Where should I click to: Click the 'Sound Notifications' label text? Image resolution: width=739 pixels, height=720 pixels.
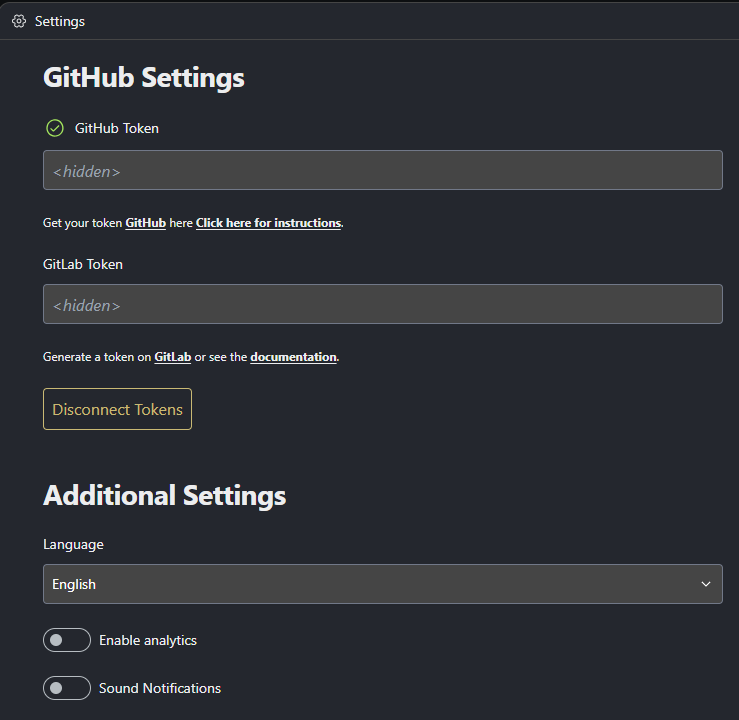point(160,688)
